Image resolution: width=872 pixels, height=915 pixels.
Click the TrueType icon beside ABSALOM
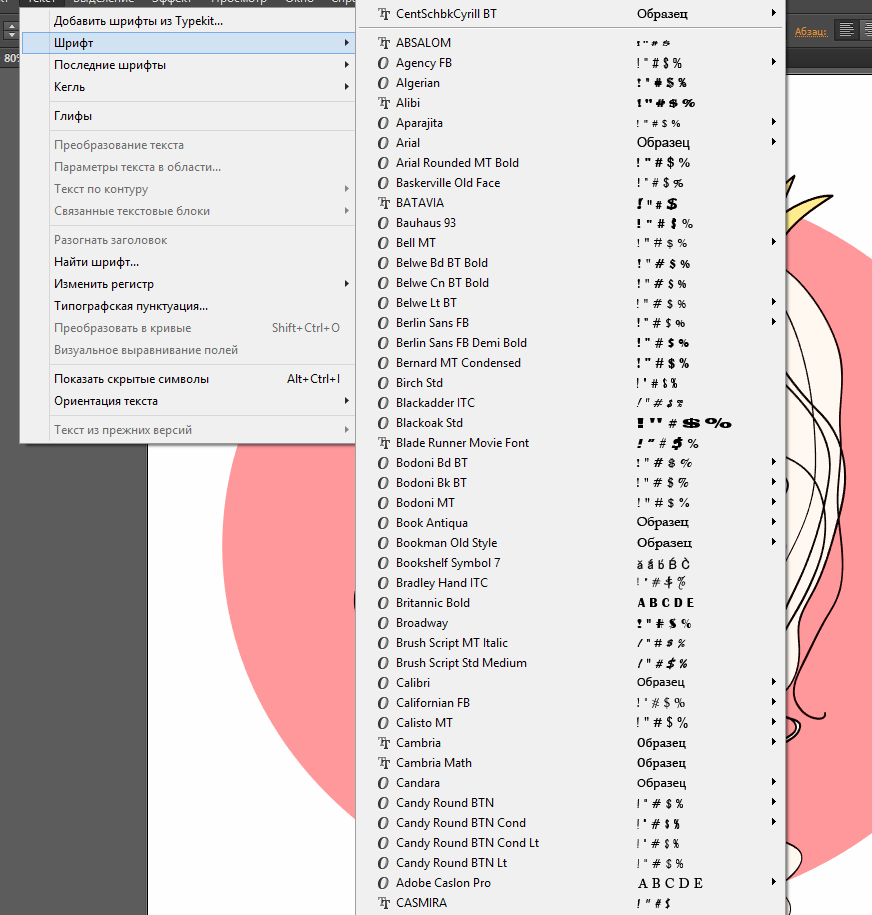(383, 43)
